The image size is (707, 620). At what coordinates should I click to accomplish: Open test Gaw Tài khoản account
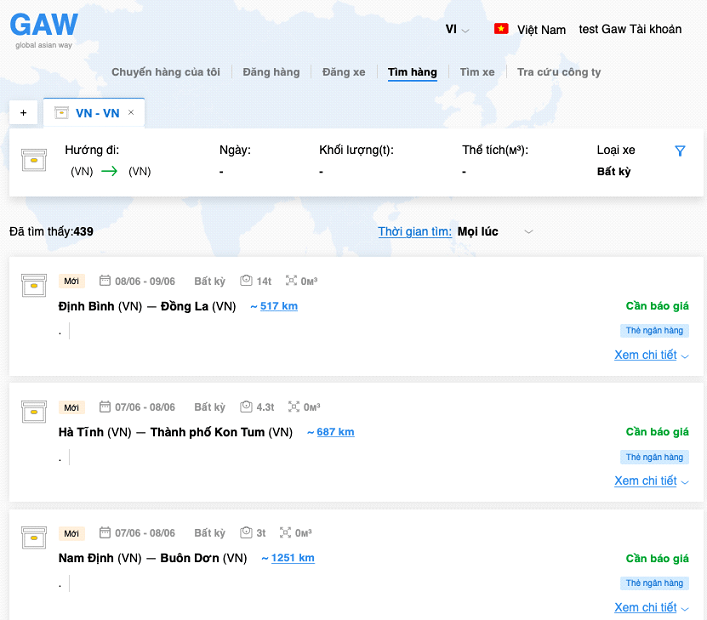(x=630, y=29)
